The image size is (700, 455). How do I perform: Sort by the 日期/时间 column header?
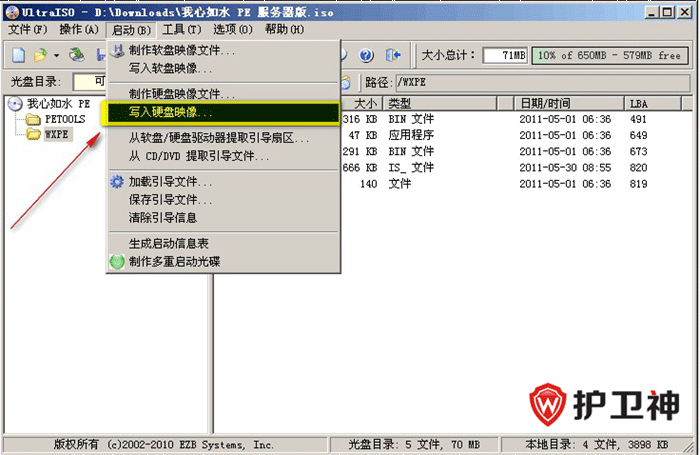(x=569, y=104)
